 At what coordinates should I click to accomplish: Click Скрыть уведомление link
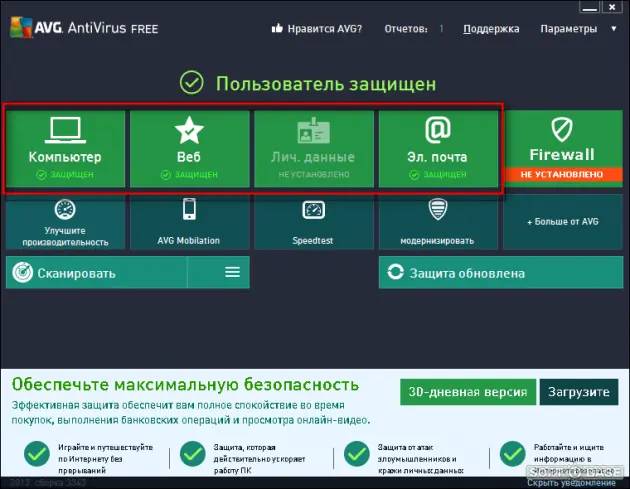(571, 483)
